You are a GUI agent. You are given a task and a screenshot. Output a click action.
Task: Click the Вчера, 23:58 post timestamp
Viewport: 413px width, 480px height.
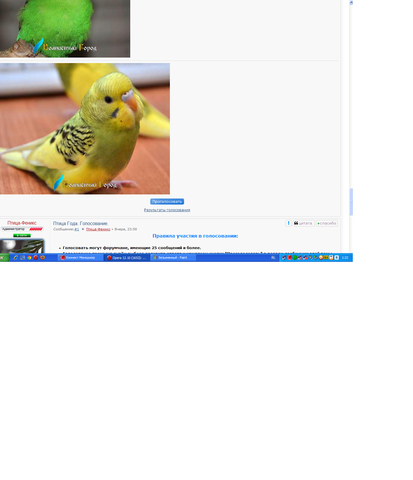pyautogui.click(x=126, y=229)
